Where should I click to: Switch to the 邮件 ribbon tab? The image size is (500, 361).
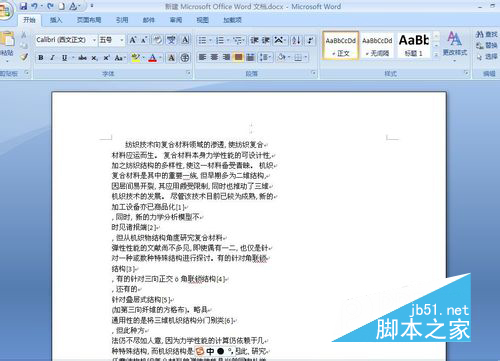[x=149, y=20]
